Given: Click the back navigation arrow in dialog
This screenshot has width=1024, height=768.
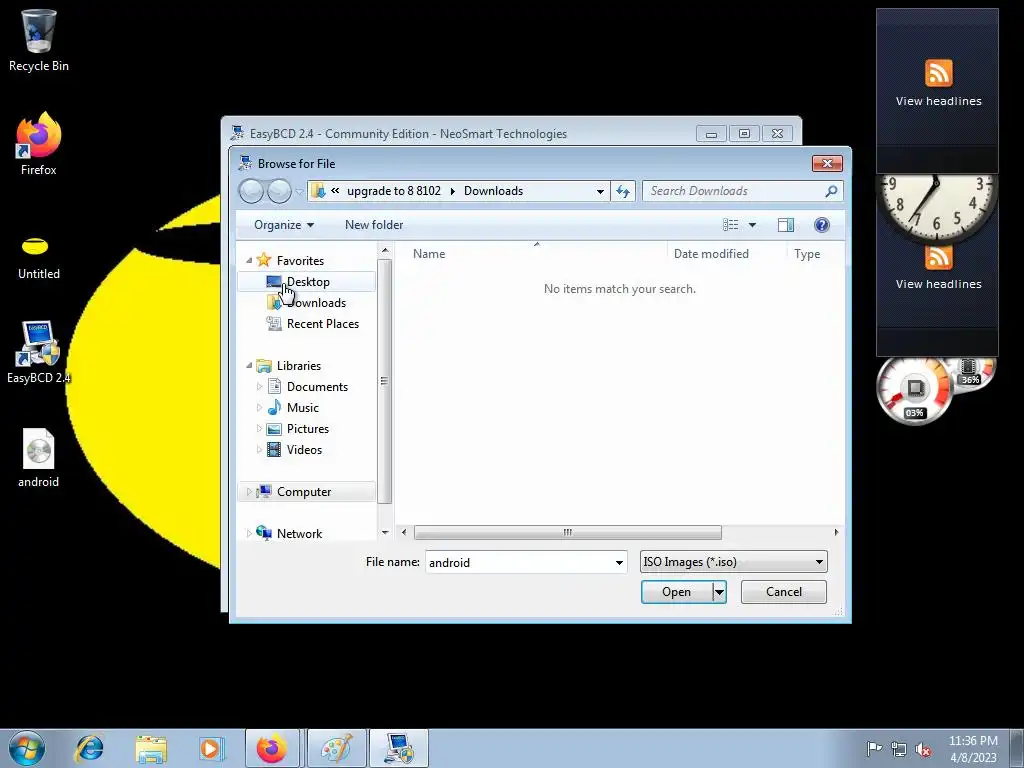Looking at the screenshot, I should pyautogui.click(x=251, y=191).
